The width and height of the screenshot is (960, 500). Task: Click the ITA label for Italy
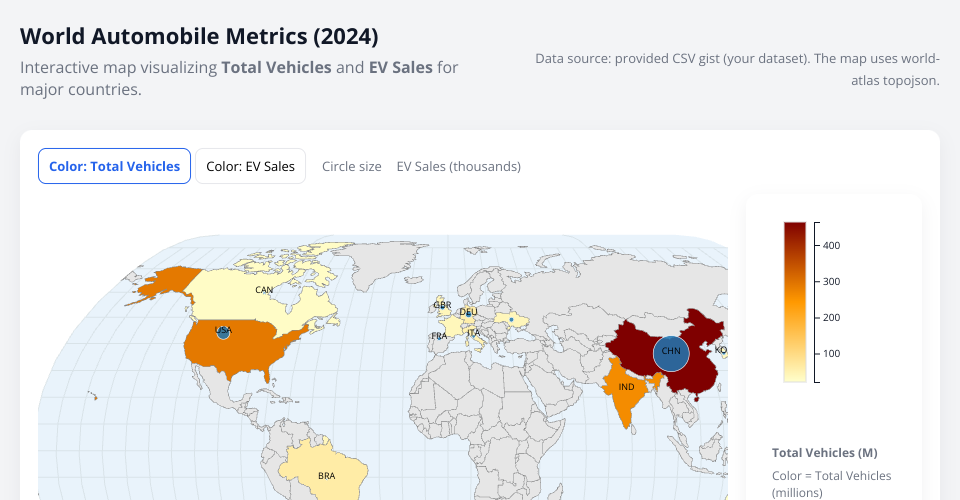point(473,333)
